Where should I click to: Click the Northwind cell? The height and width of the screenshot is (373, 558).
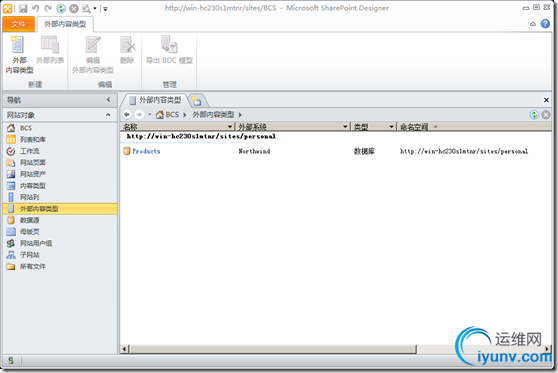click(x=254, y=151)
